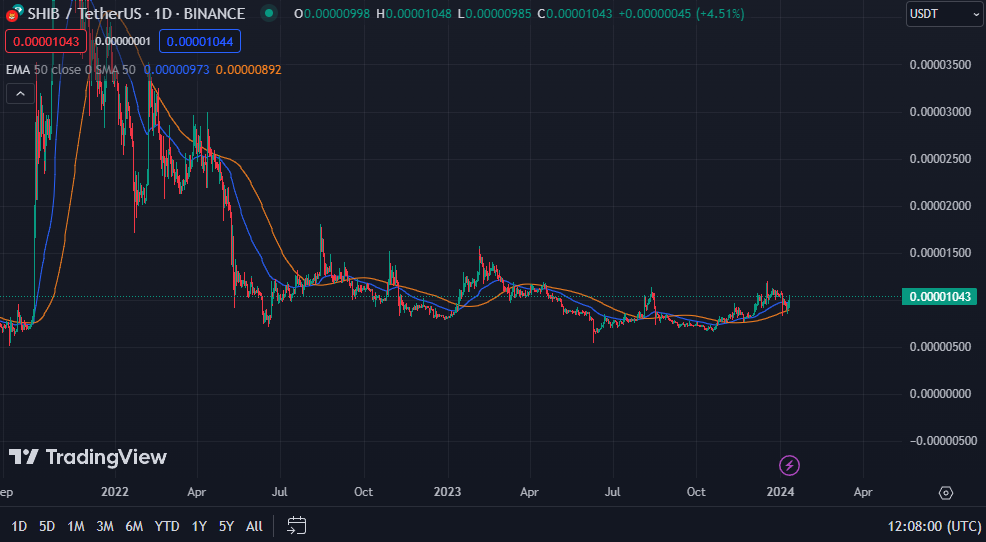
Task: Click the blue EMA value 0.00000973
Action: coord(177,70)
